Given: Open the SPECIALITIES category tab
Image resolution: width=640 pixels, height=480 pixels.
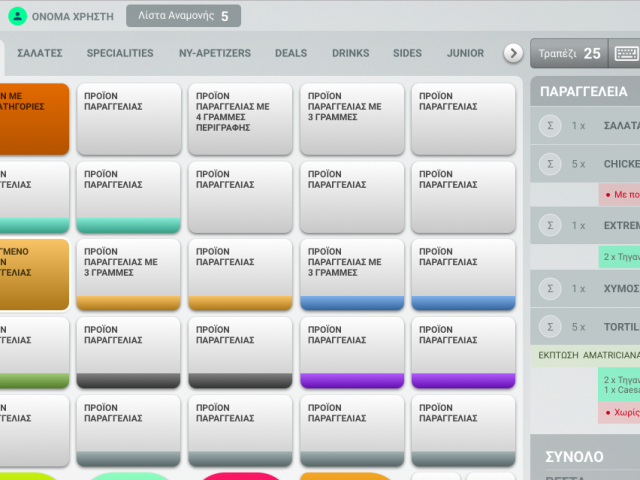Looking at the screenshot, I should coord(120,53).
